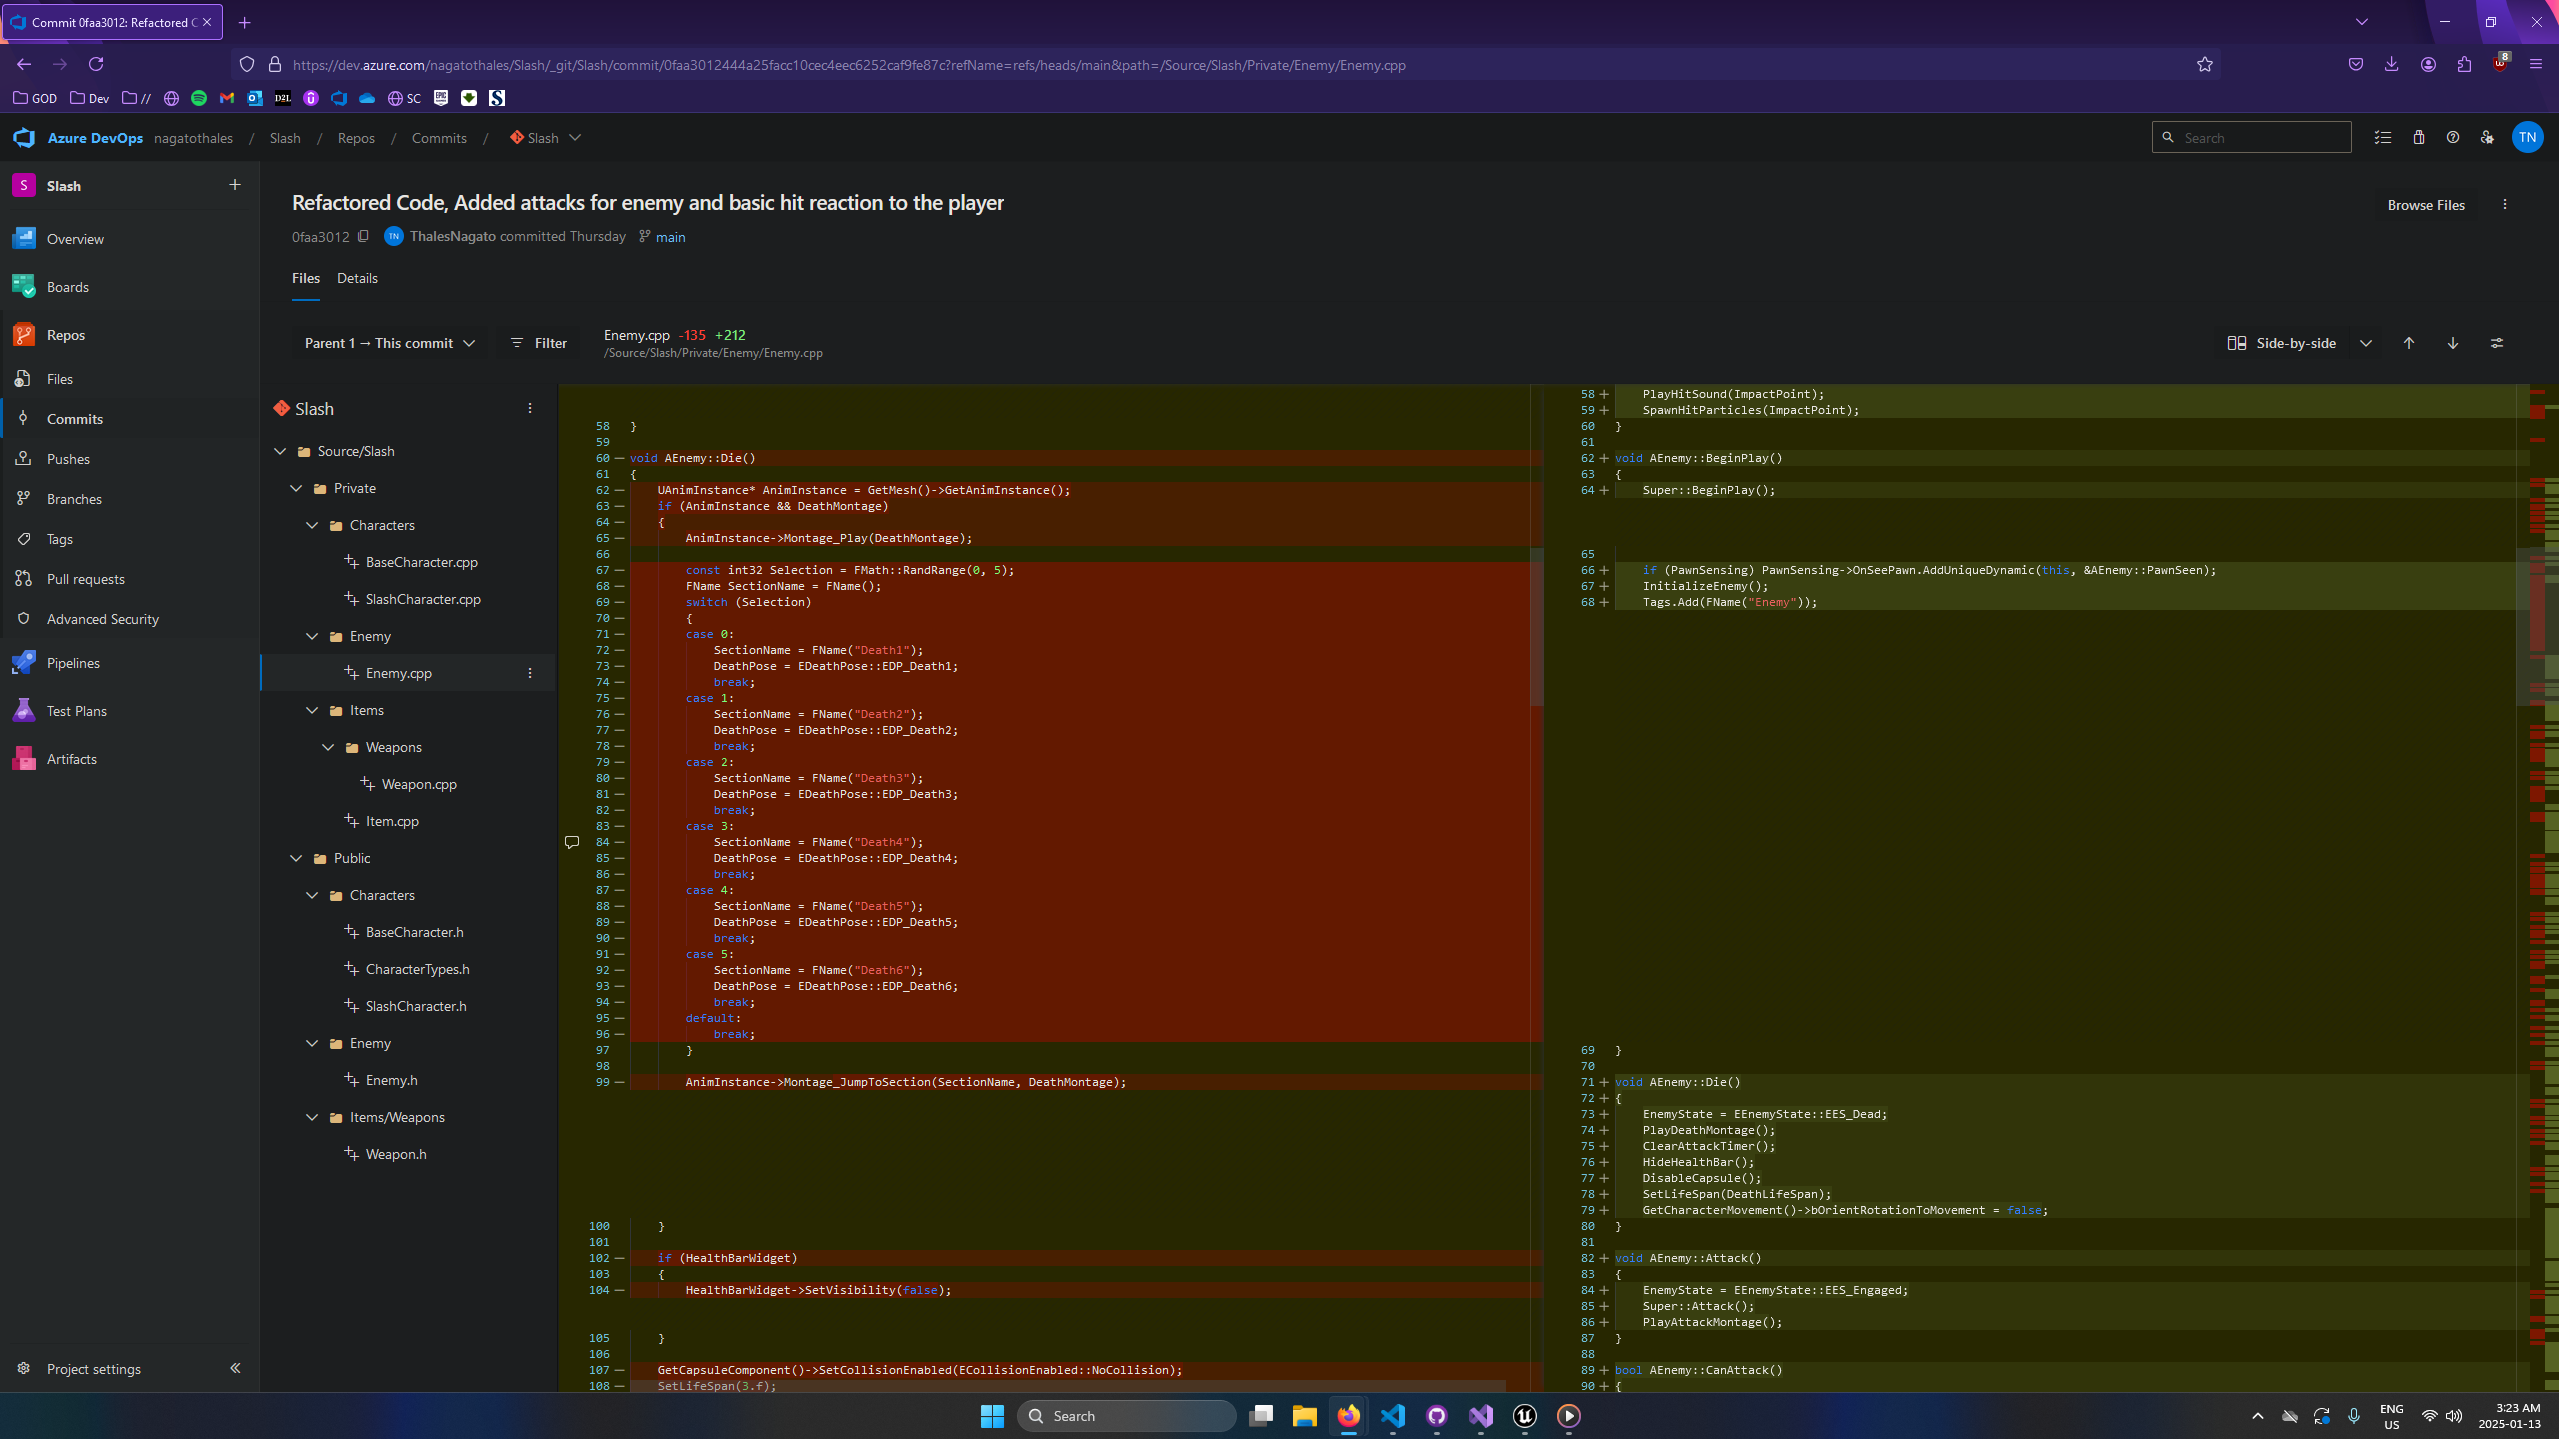Collapse the left navigation sidebar
The width and height of the screenshot is (2559, 1439).
click(x=235, y=1368)
